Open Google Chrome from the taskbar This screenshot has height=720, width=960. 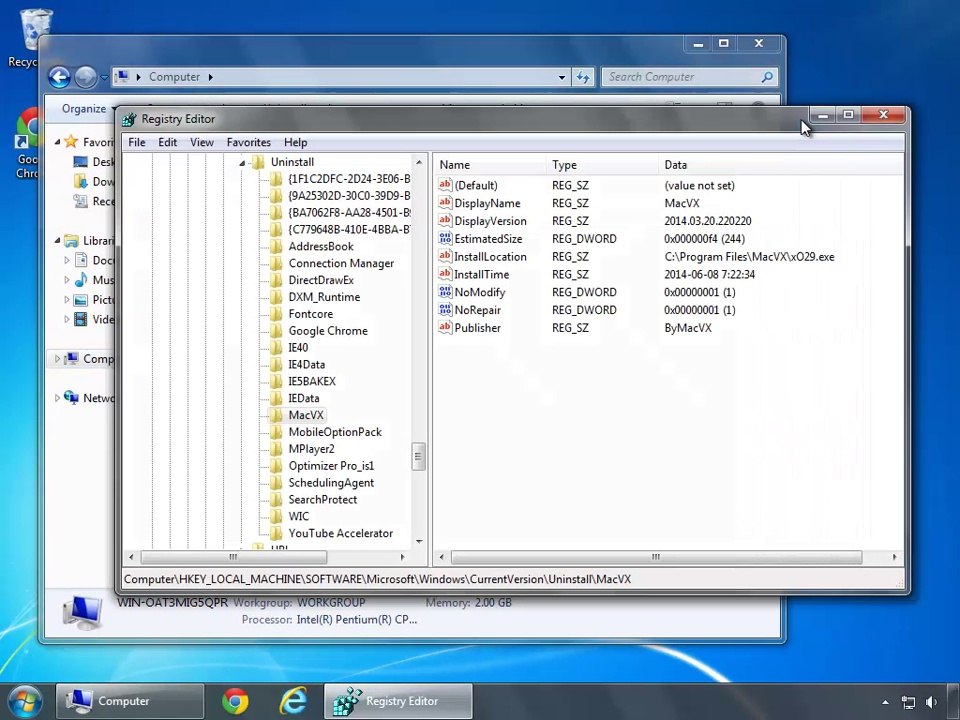pyautogui.click(x=235, y=701)
